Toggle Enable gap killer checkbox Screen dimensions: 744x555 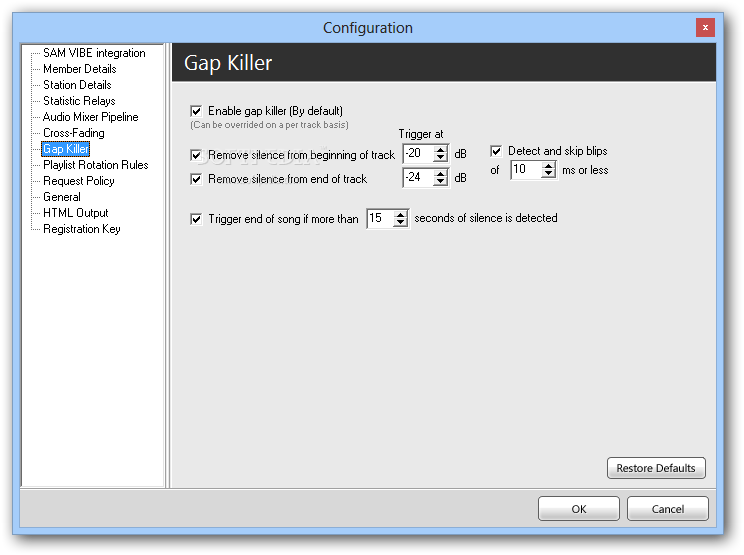pyautogui.click(x=196, y=111)
